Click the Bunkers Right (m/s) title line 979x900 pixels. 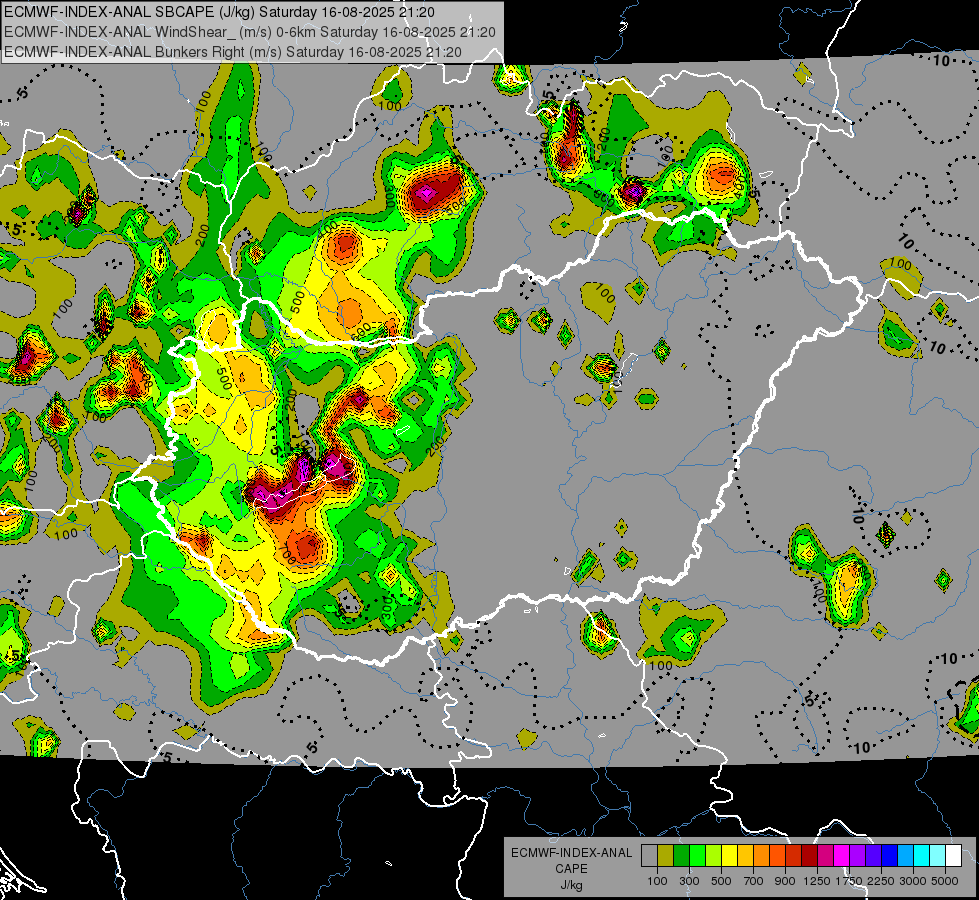[x=233, y=52]
